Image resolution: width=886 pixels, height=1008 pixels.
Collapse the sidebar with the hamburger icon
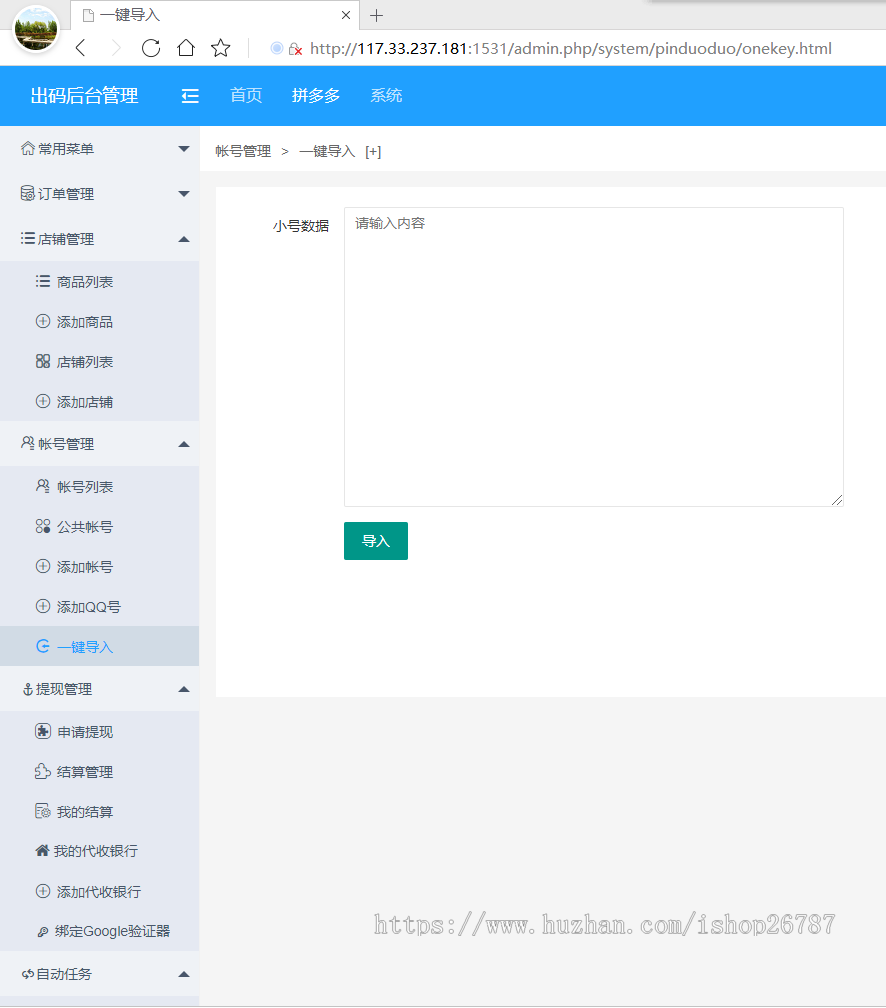pos(190,96)
